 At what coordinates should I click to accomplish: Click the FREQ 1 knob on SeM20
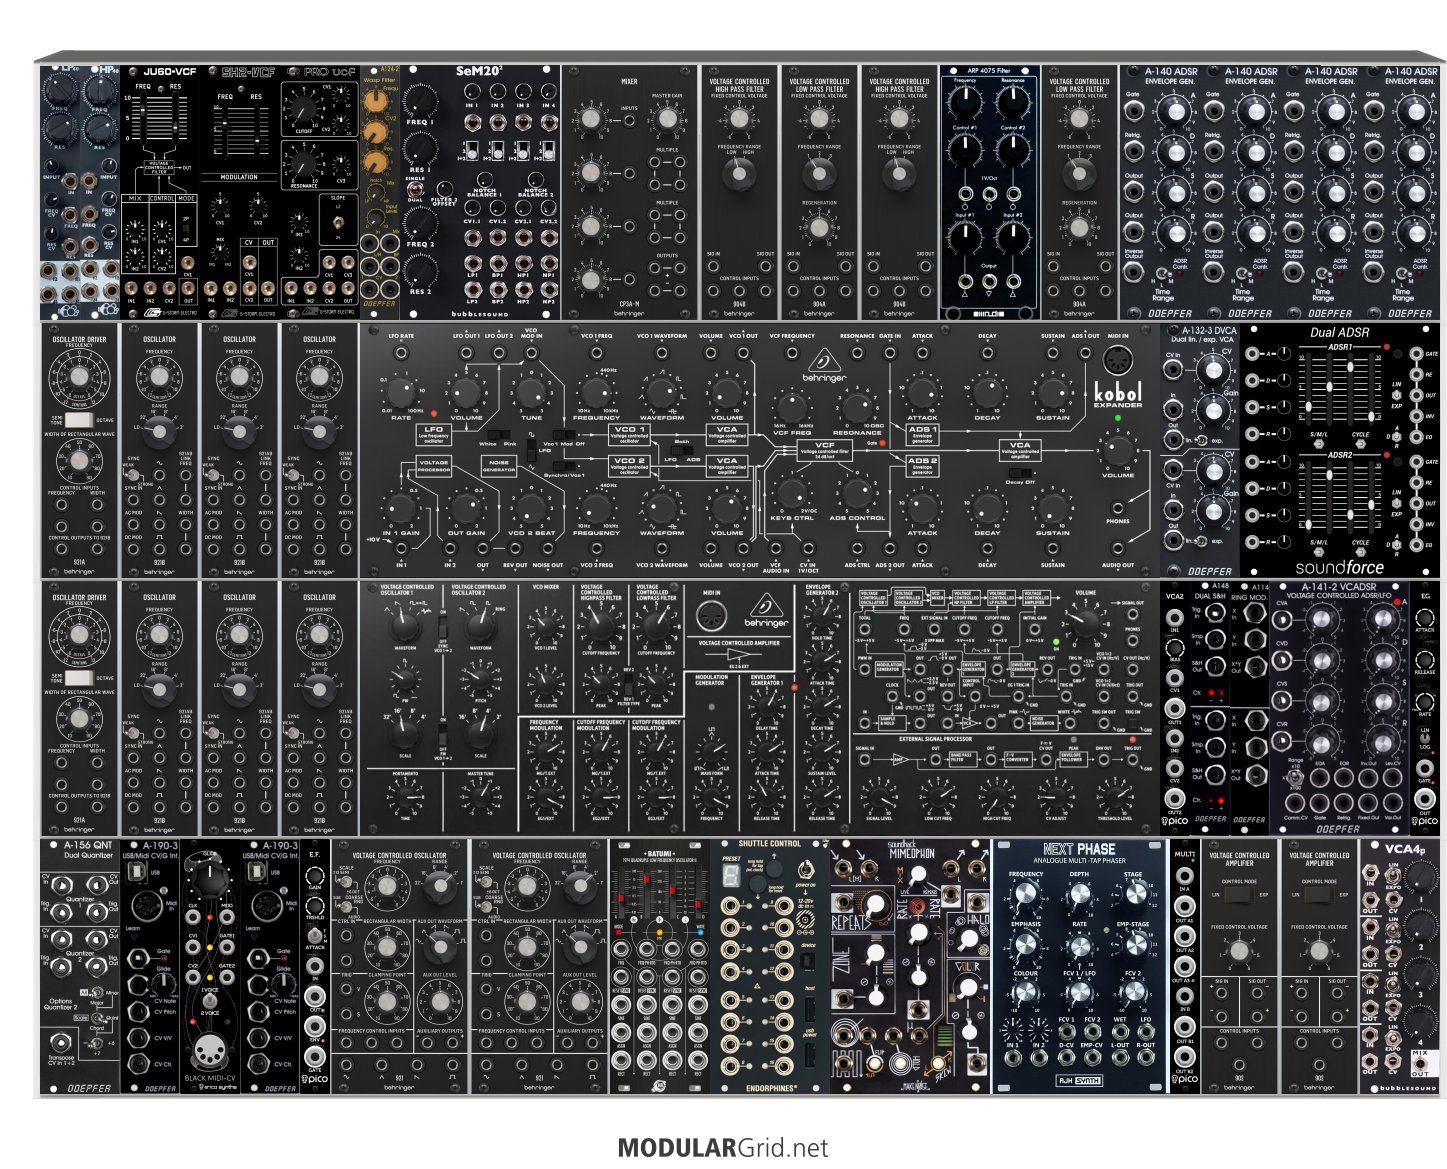tap(421, 100)
